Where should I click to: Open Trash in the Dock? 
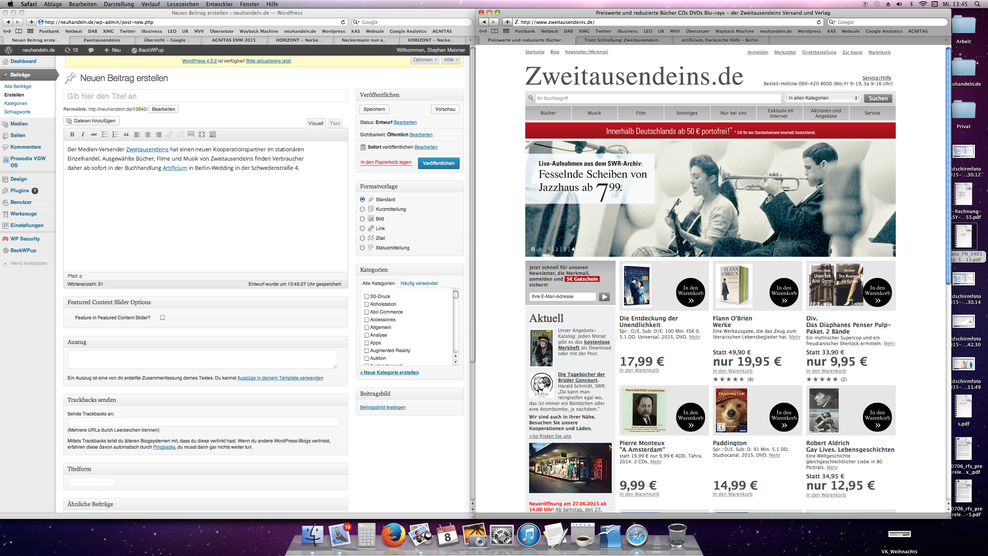coord(677,535)
